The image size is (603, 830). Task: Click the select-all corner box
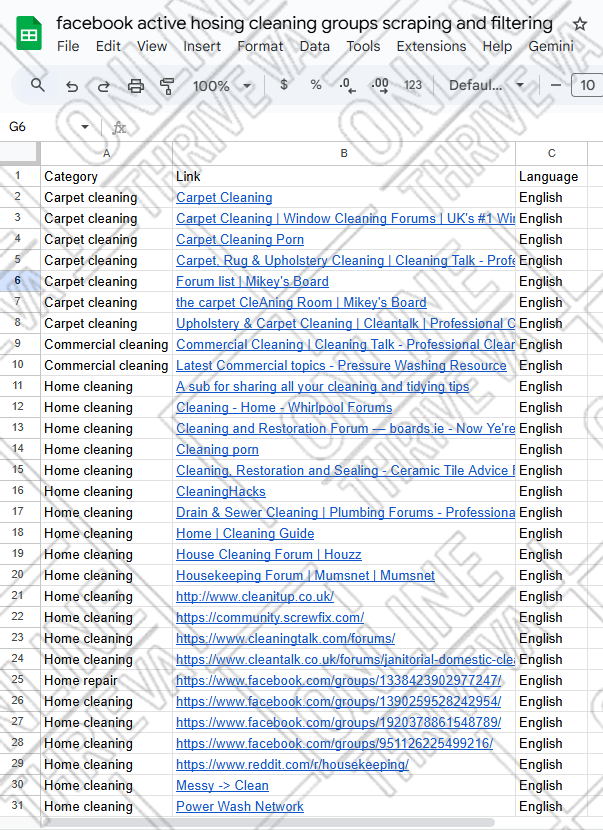tap(20, 154)
